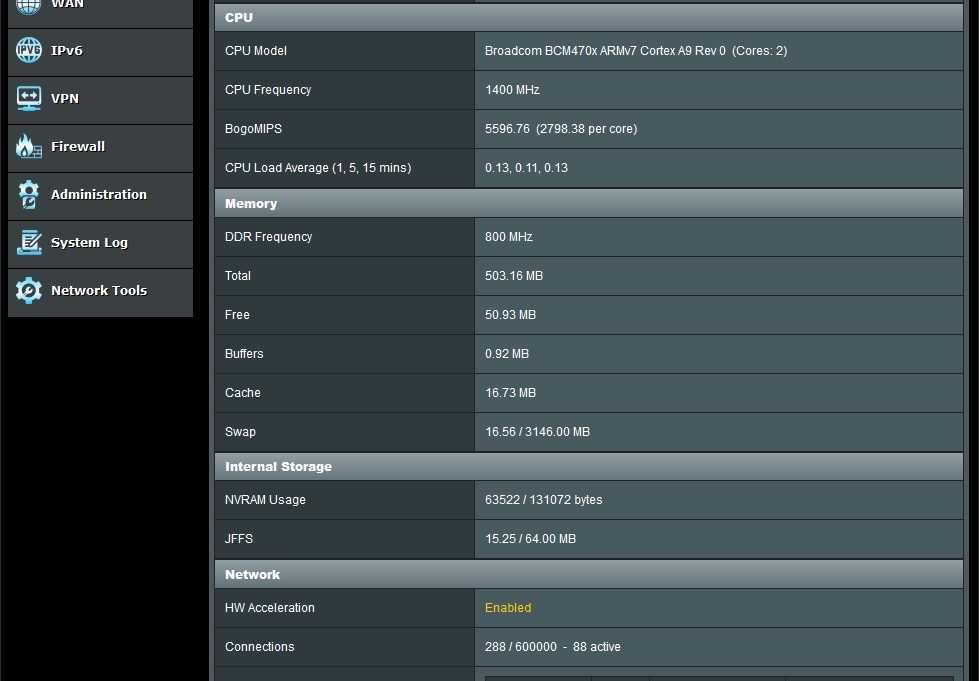Click the CPU load average value 0.13, 0.11, 0.13
This screenshot has height=681, width=979.
click(526, 168)
